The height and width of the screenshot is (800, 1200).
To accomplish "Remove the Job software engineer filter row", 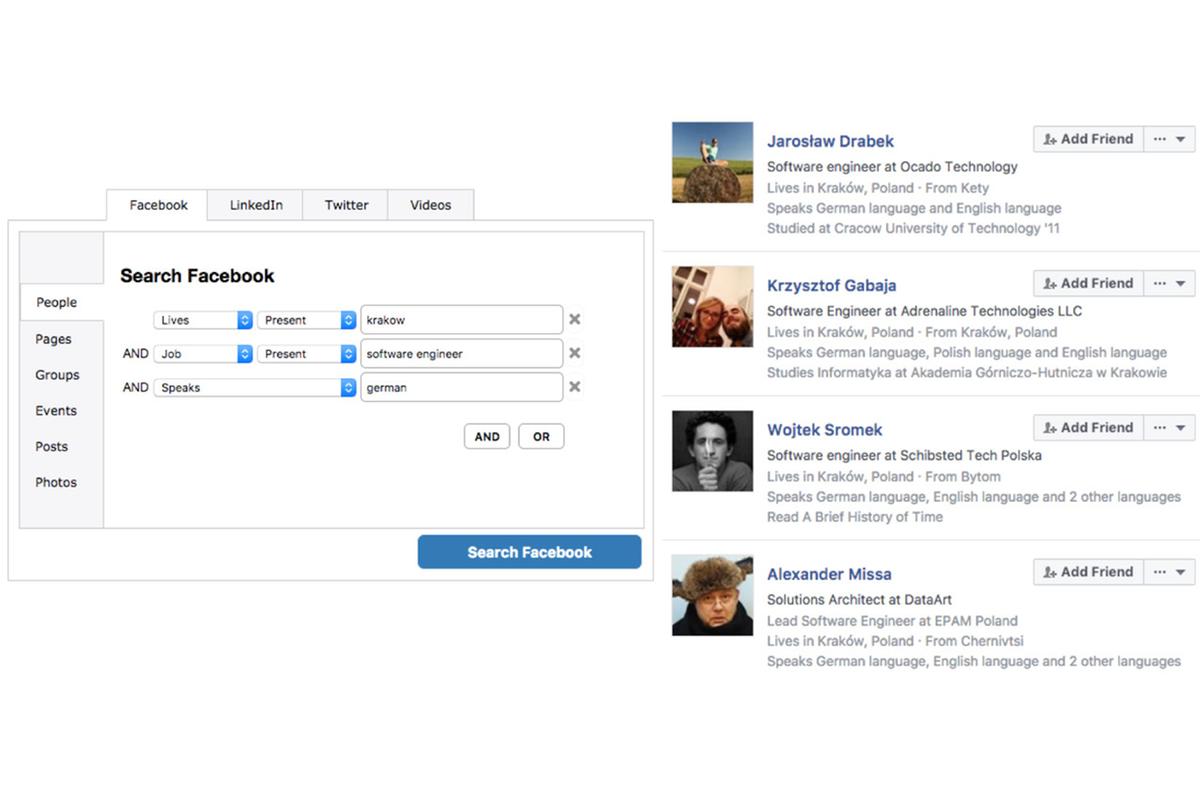I will pyautogui.click(x=575, y=353).
